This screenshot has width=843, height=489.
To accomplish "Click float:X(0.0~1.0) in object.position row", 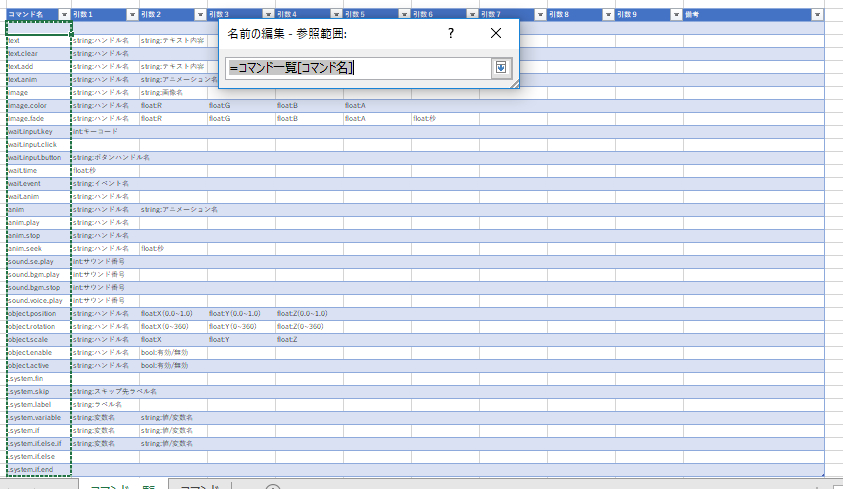I will tap(173, 314).
